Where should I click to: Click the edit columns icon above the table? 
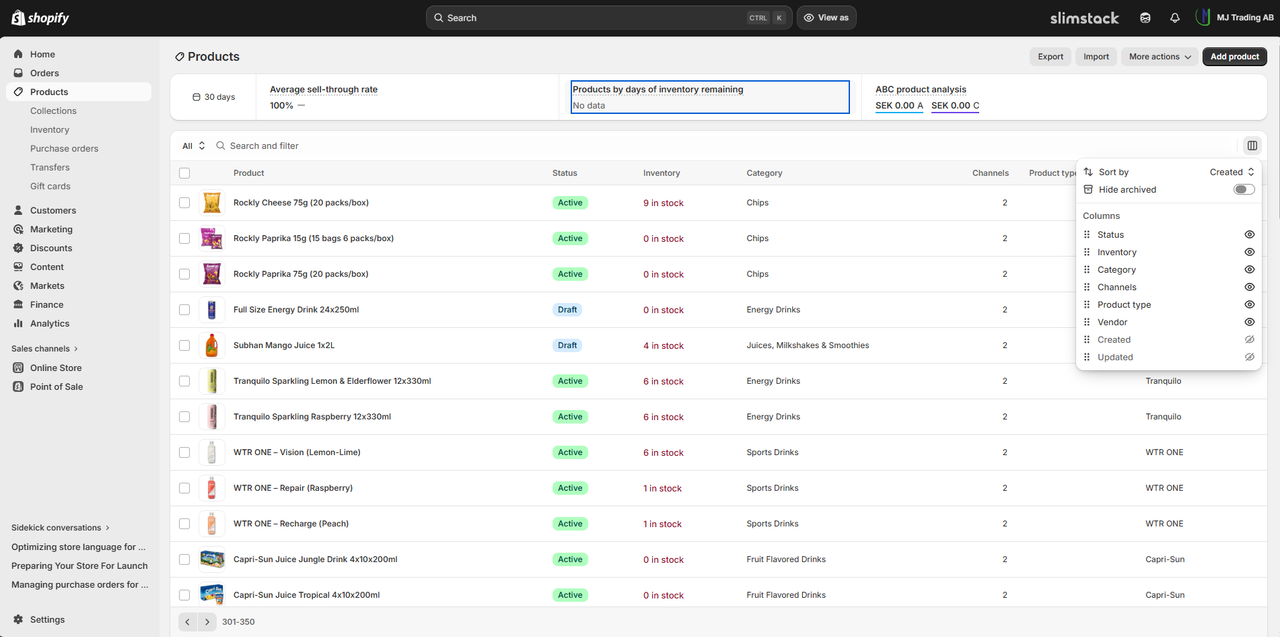tap(1252, 146)
